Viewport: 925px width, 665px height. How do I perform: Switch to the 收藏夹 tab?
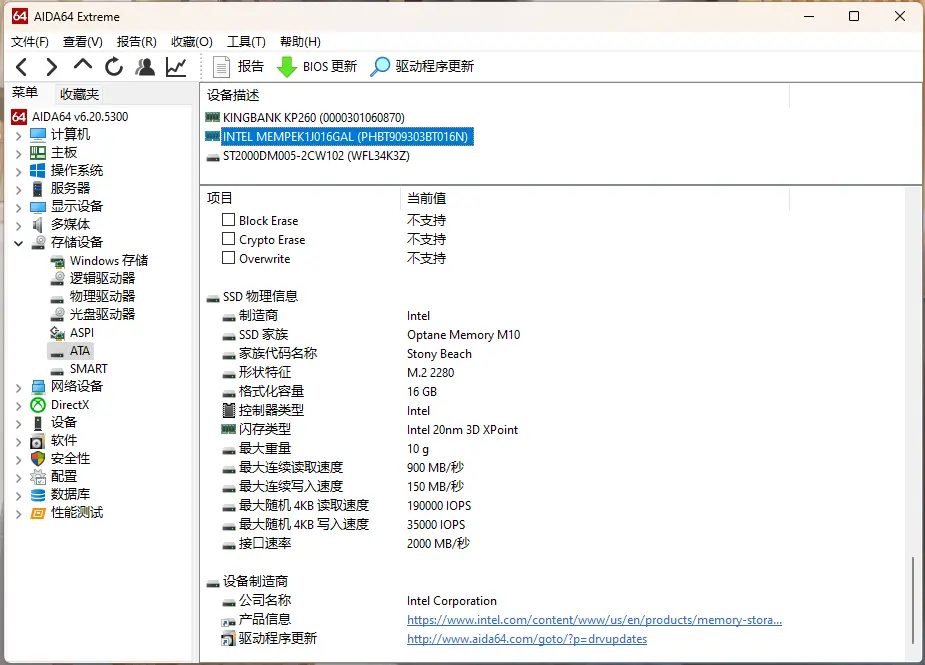pyautogui.click(x=79, y=94)
